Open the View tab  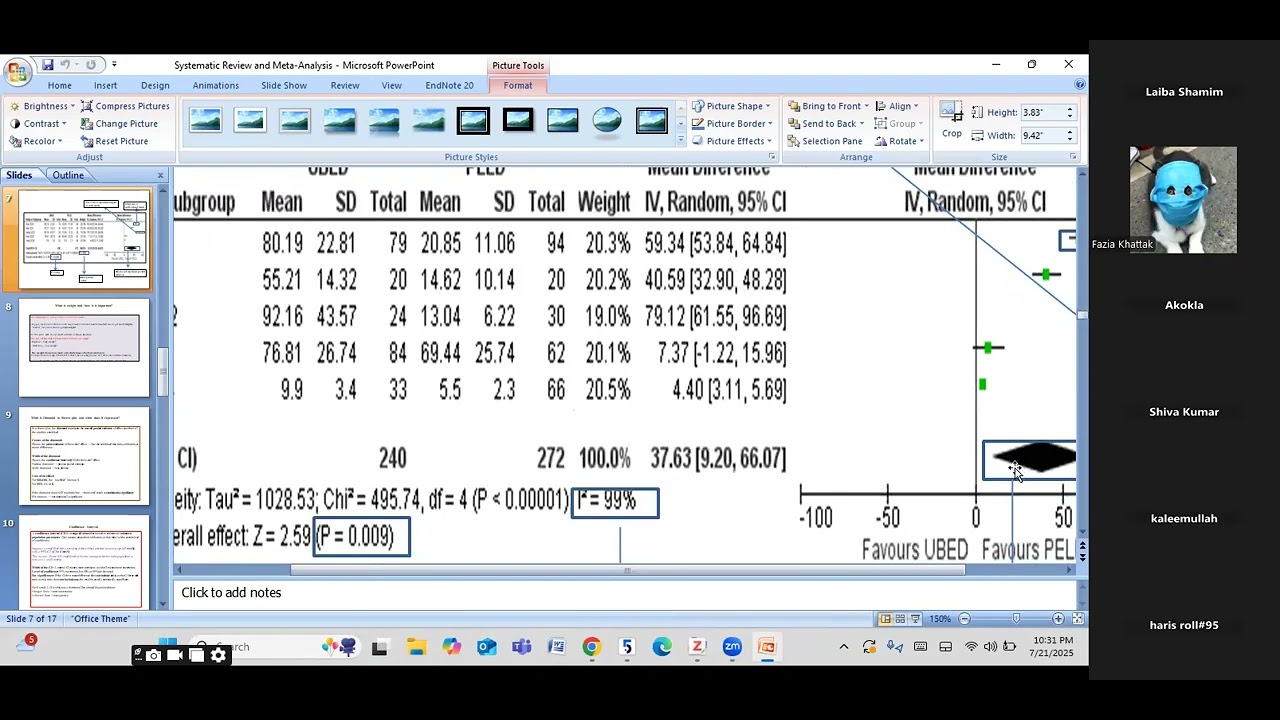[x=391, y=85]
